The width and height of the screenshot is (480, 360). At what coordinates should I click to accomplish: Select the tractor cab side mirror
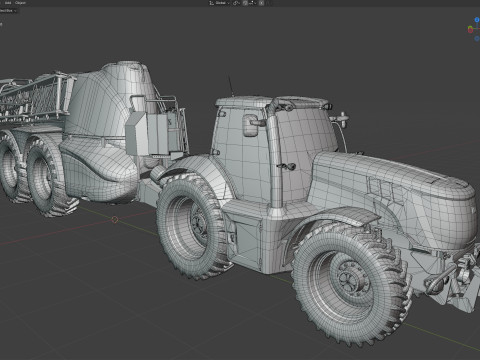pos(251,125)
